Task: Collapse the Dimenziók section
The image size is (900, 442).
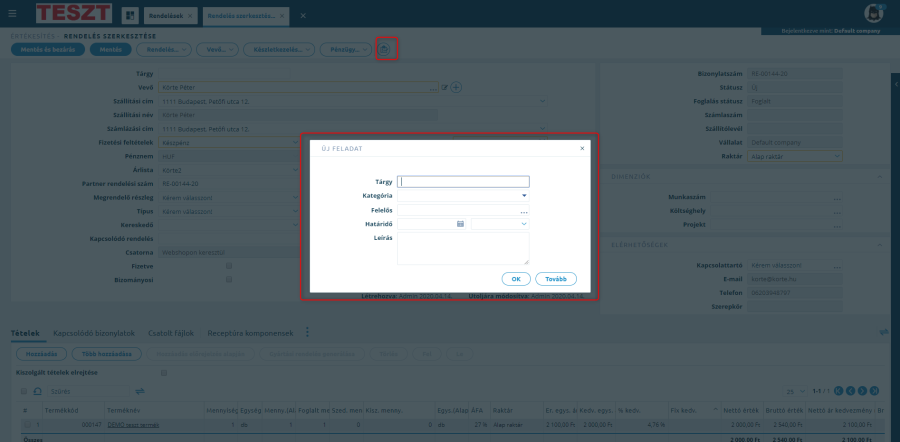Action: tap(879, 177)
